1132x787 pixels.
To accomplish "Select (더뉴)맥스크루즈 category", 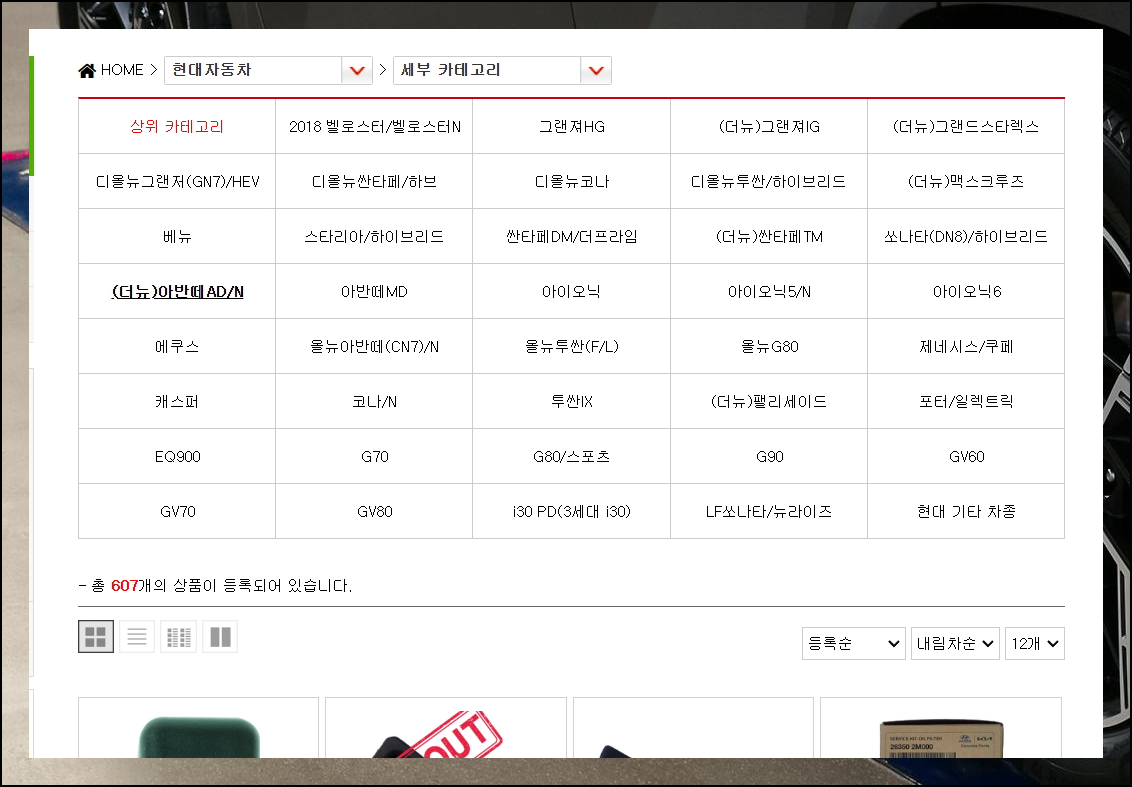I will pyautogui.click(x=966, y=181).
